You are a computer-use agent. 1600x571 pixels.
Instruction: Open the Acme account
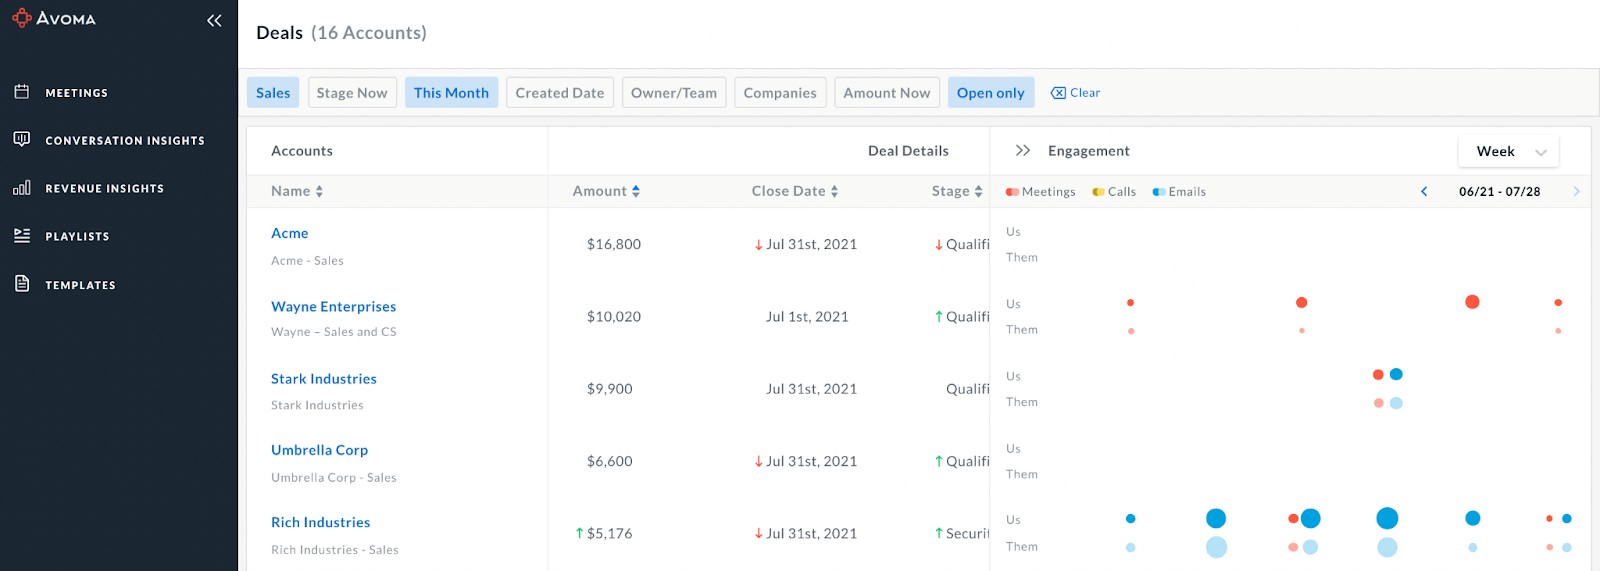290,233
